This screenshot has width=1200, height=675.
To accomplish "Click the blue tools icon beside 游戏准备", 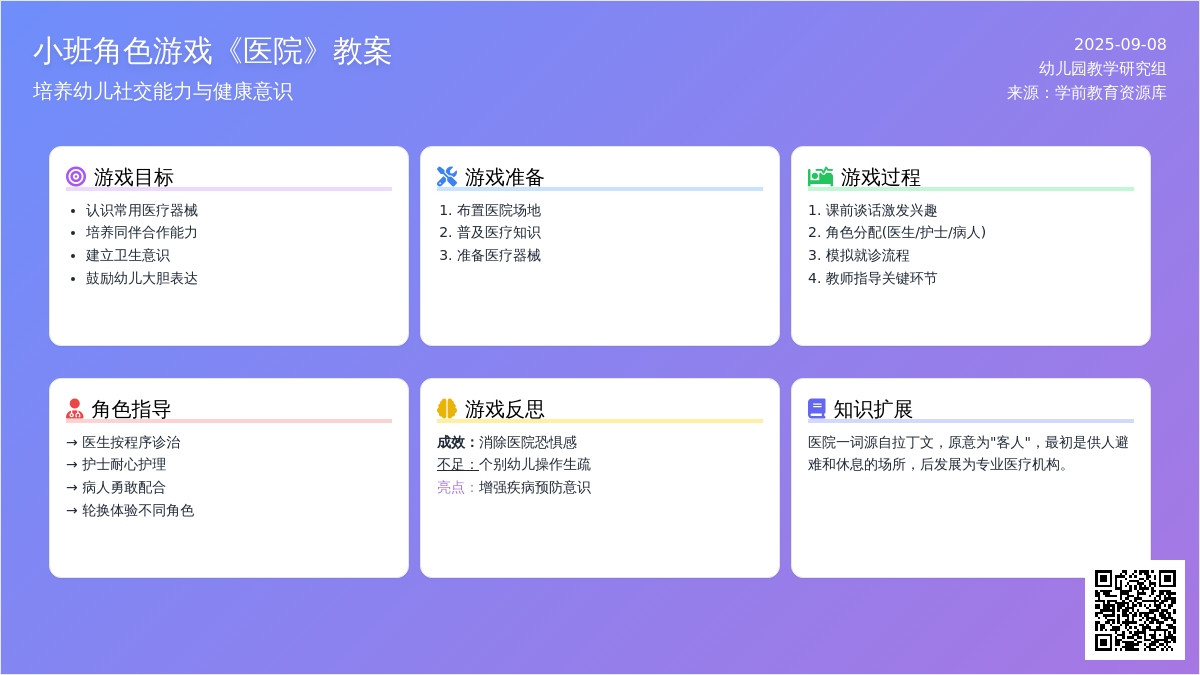I will [447, 177].
